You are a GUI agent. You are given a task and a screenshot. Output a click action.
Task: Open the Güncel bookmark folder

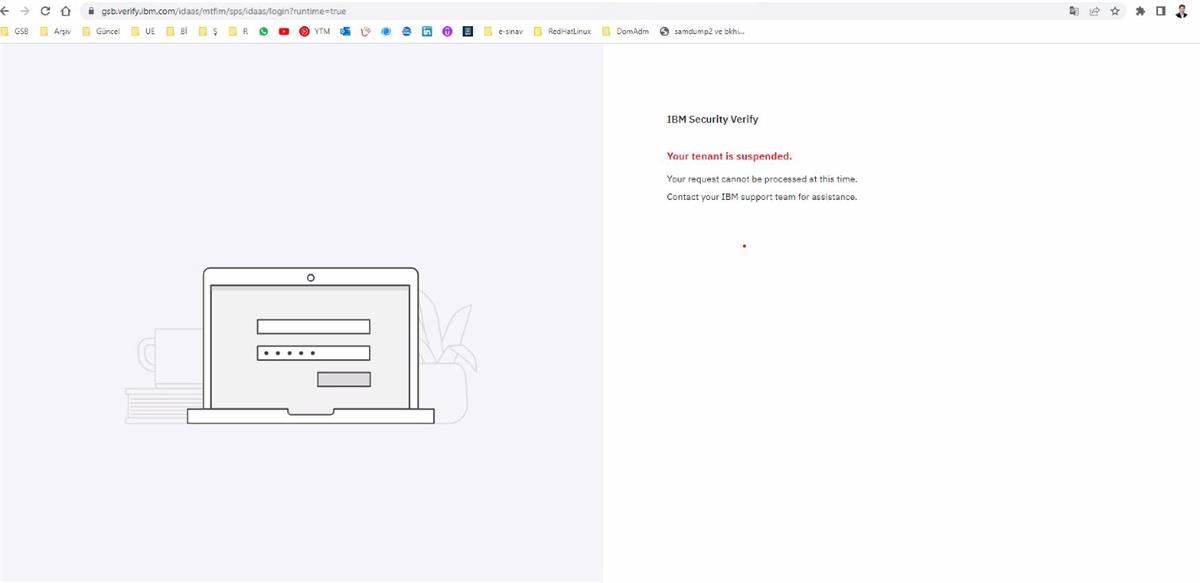pos(101,31)
